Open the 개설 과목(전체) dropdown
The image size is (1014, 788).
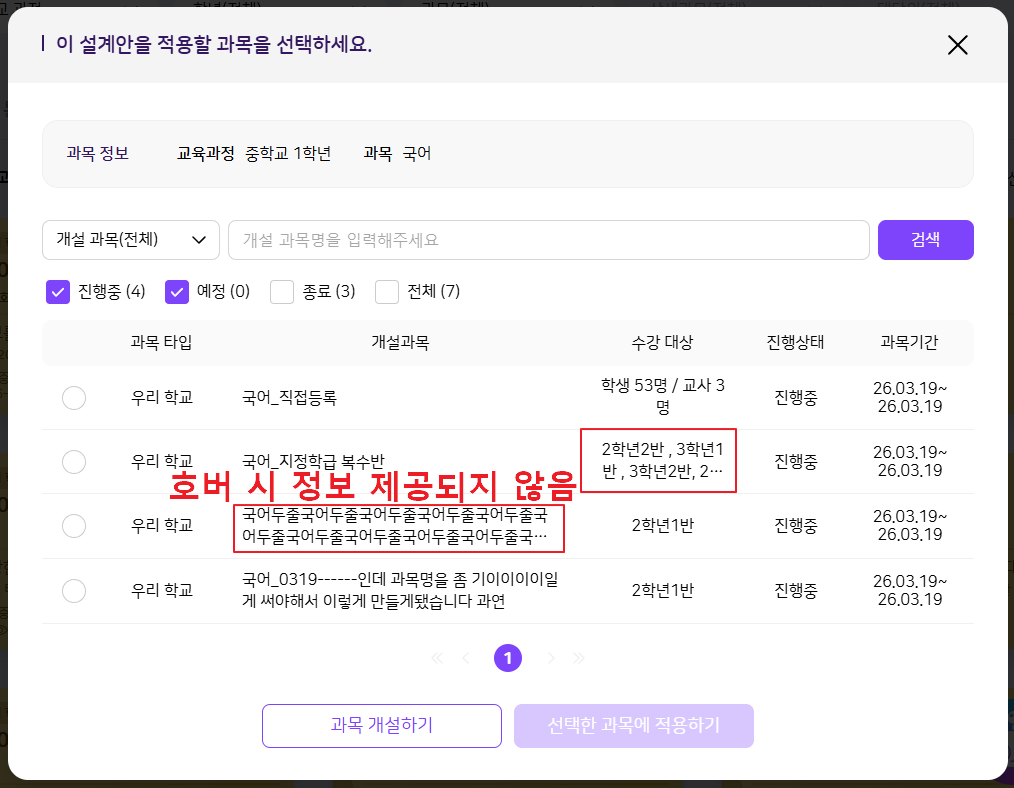(x=131, y=240)
